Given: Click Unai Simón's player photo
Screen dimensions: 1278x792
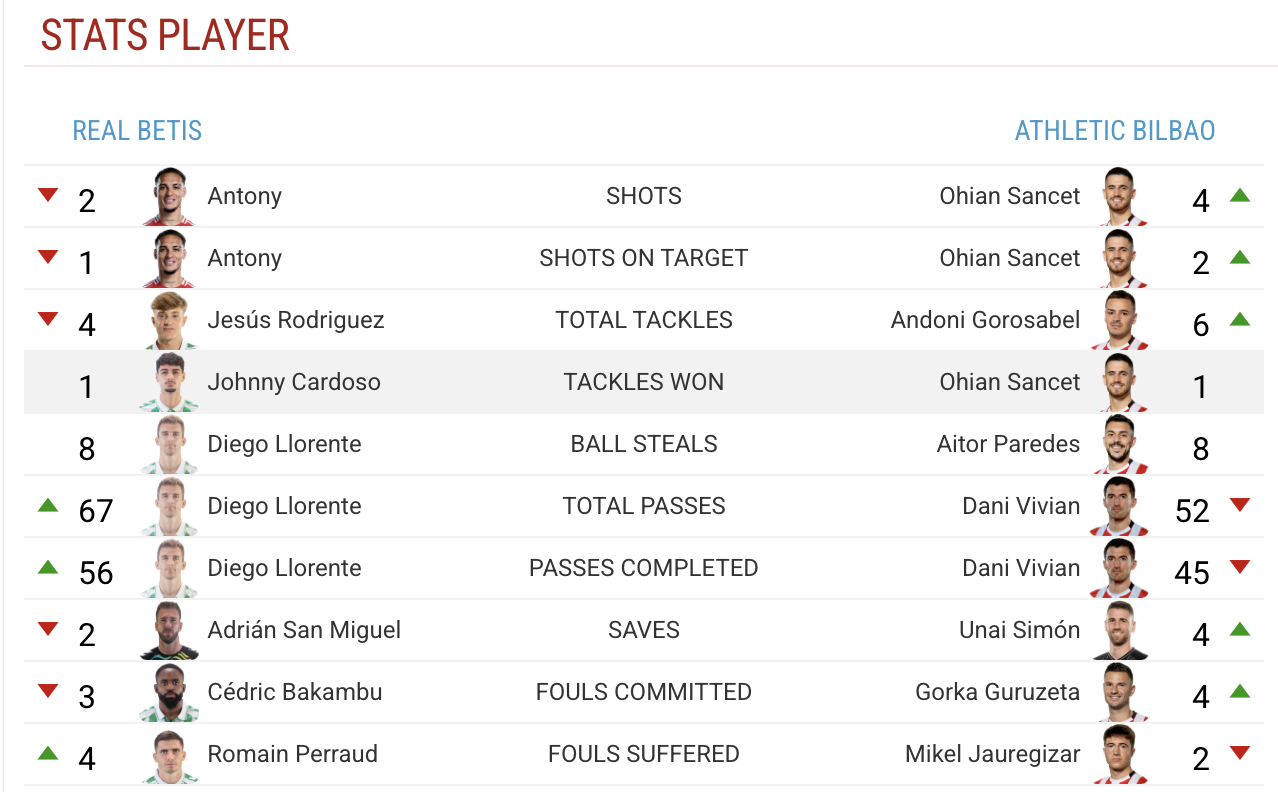Looking at the screenshot, I should pyautogui.click(x=1119, y=630).
